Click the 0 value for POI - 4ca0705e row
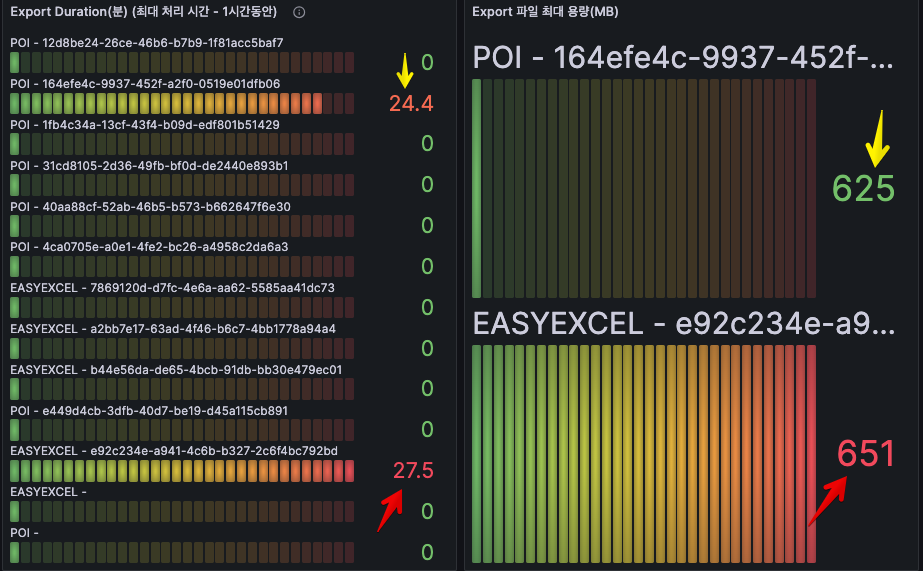The height and width of the screenshot is (571, 923). coord(427,267)
